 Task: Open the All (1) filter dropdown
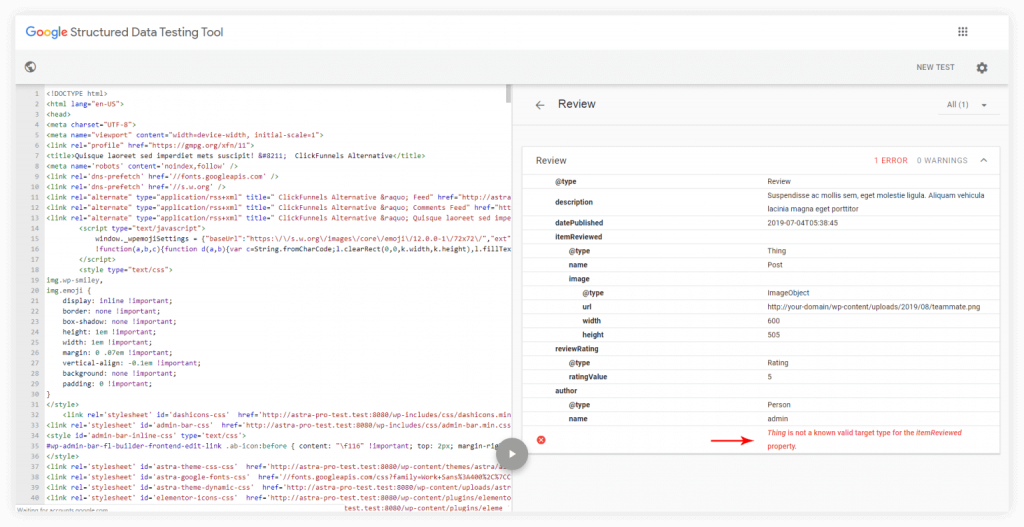coord(966,105)
